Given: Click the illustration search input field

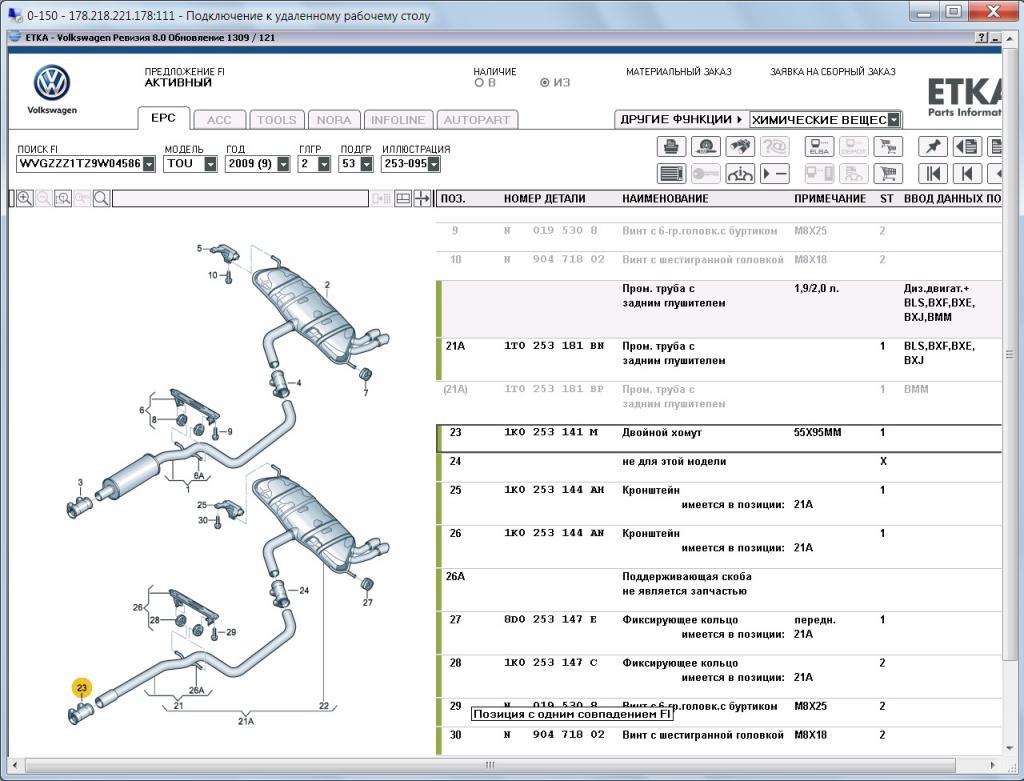Looking at the screenshot, I should [x=240, y=199].
